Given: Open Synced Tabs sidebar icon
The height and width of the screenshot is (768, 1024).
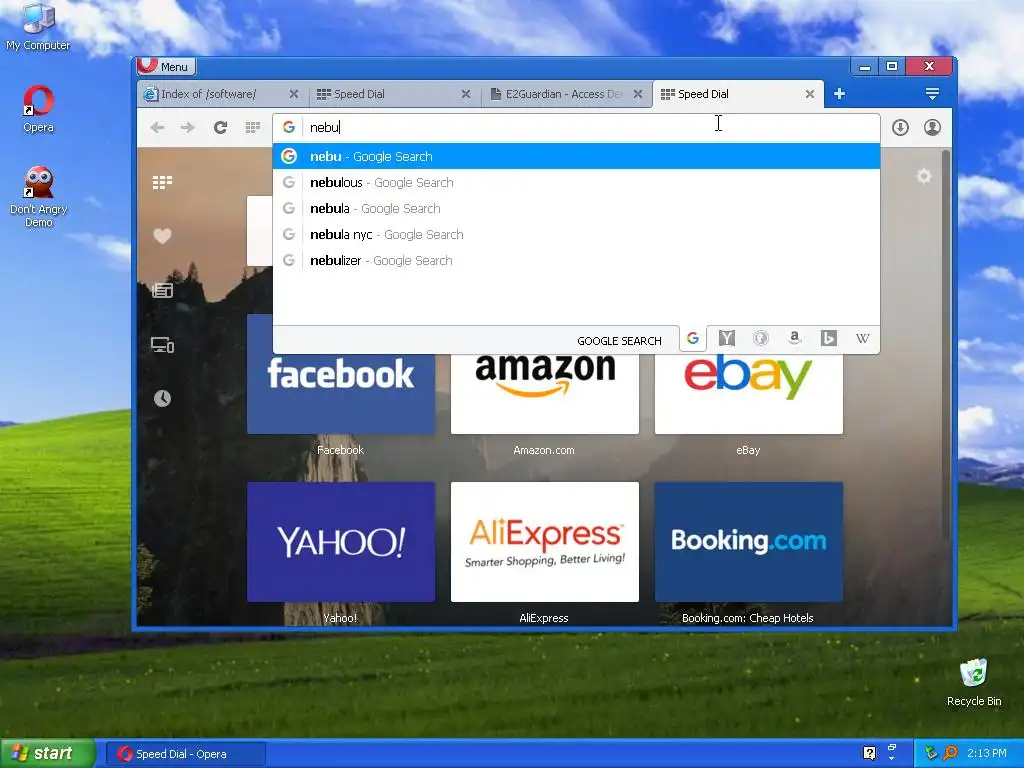Looking at the screenshot, I should point(162,344).
